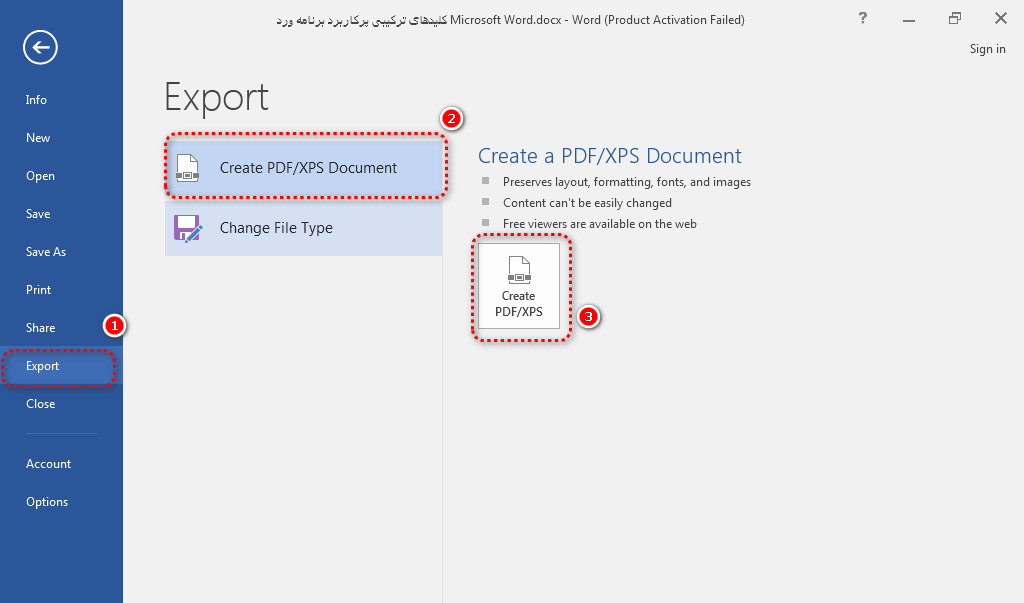1024x603 pixels.
Task: Open Word Options
Action: (x=47, y=502)
